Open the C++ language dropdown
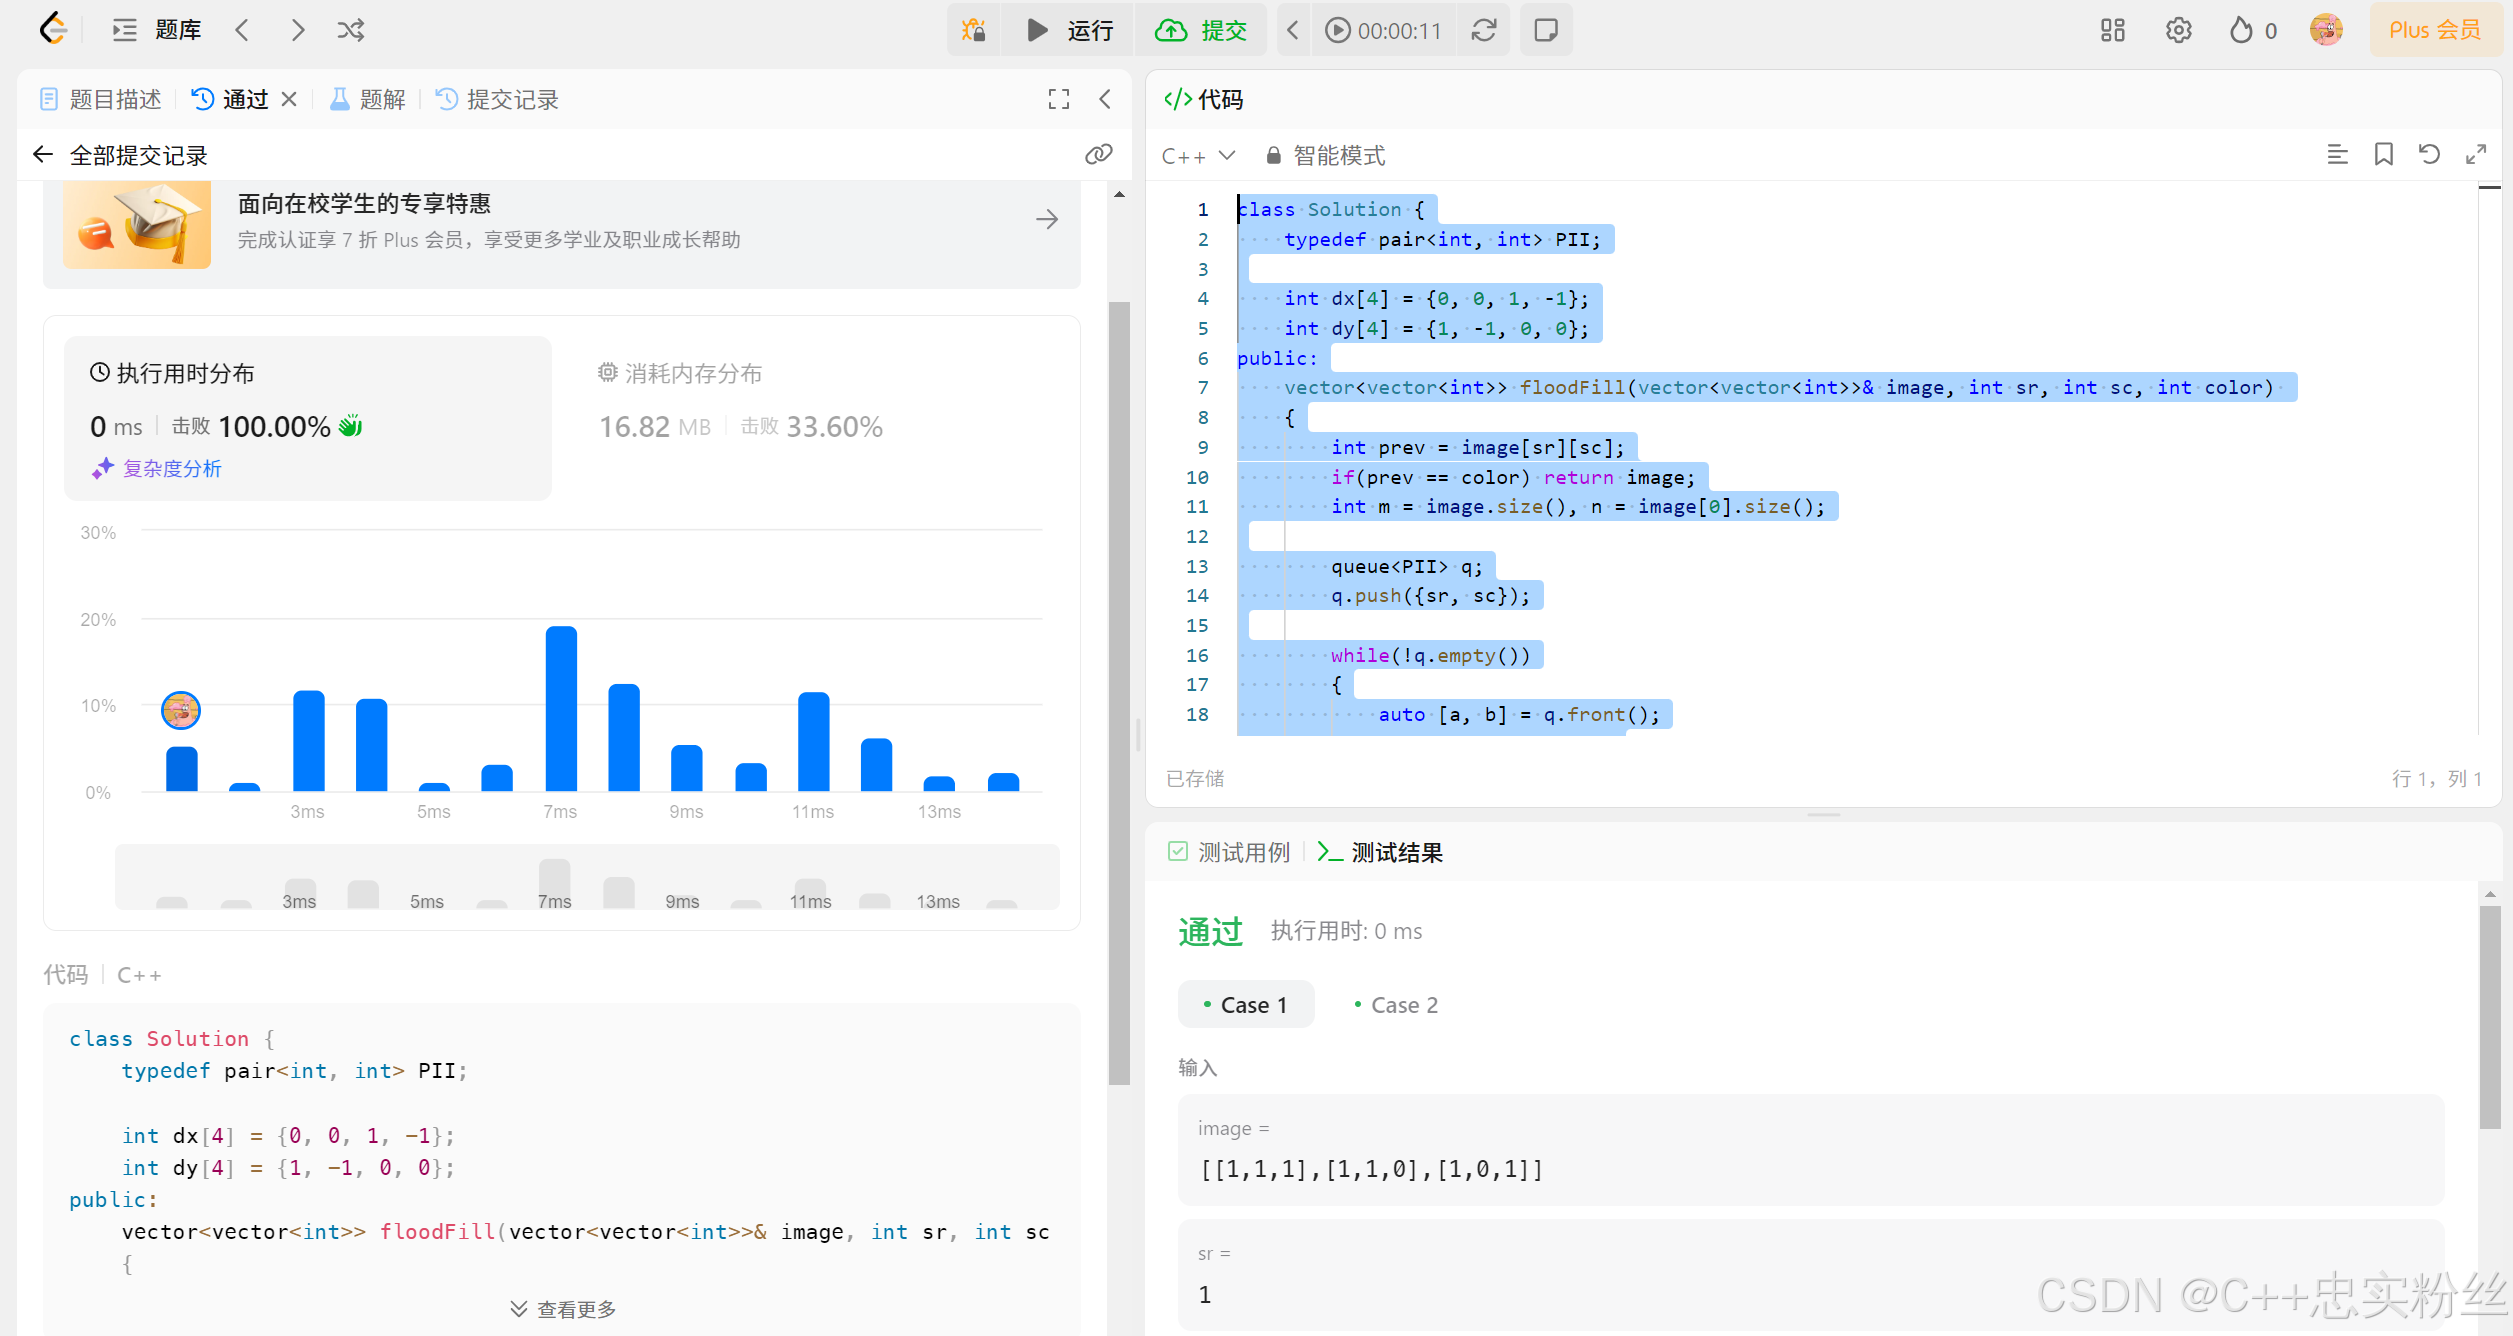 coord(1197,155)
